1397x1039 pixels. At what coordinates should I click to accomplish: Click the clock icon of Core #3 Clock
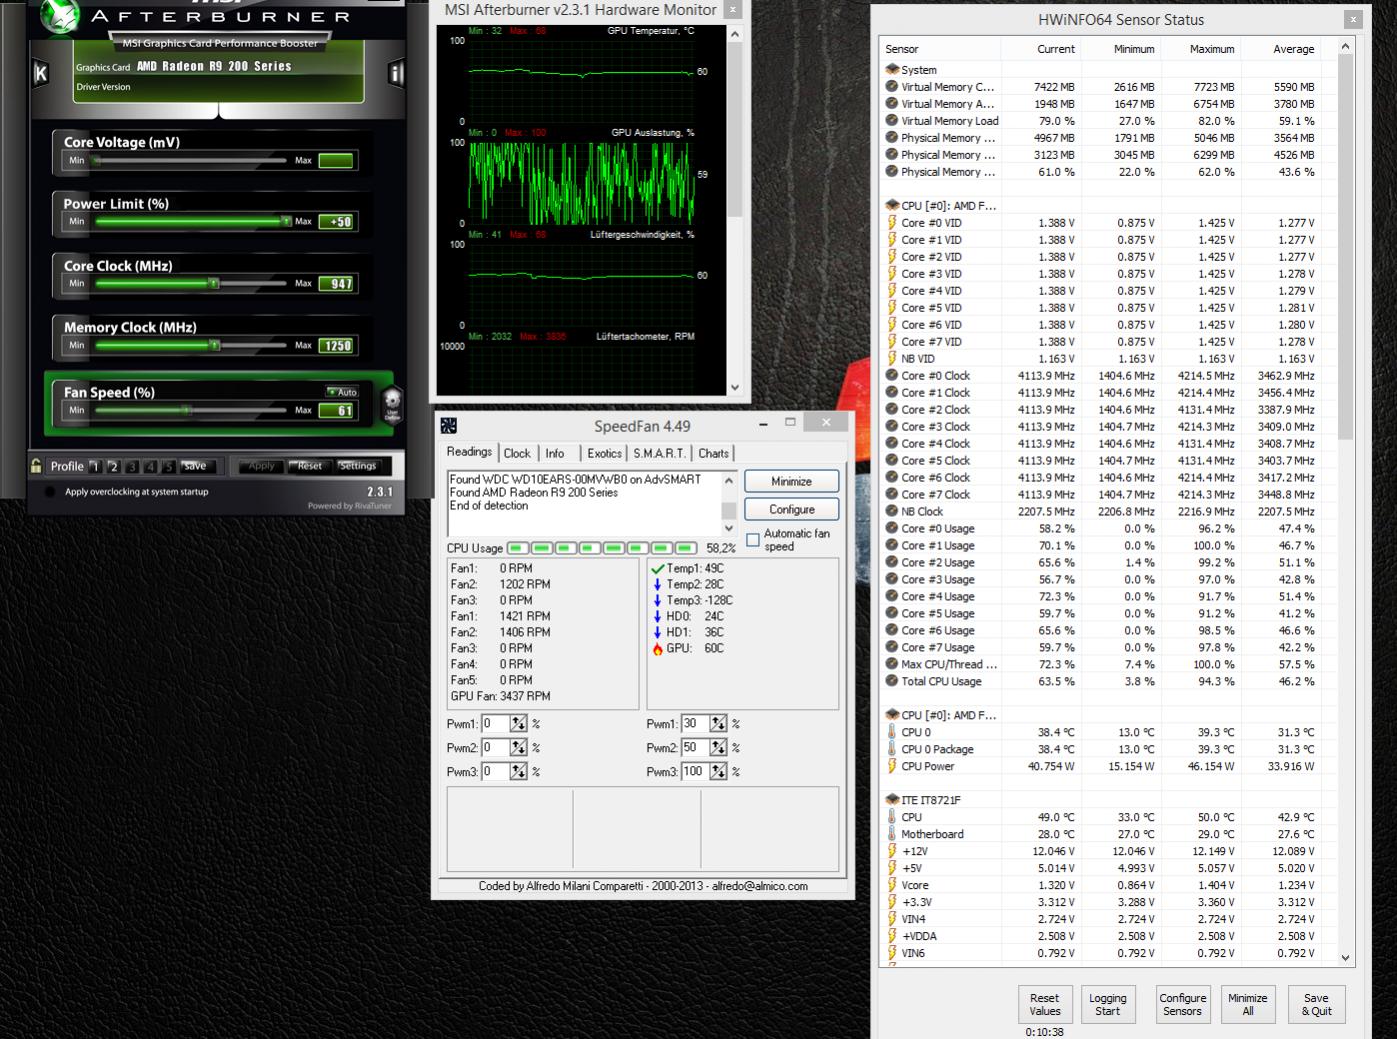point(892,427)
